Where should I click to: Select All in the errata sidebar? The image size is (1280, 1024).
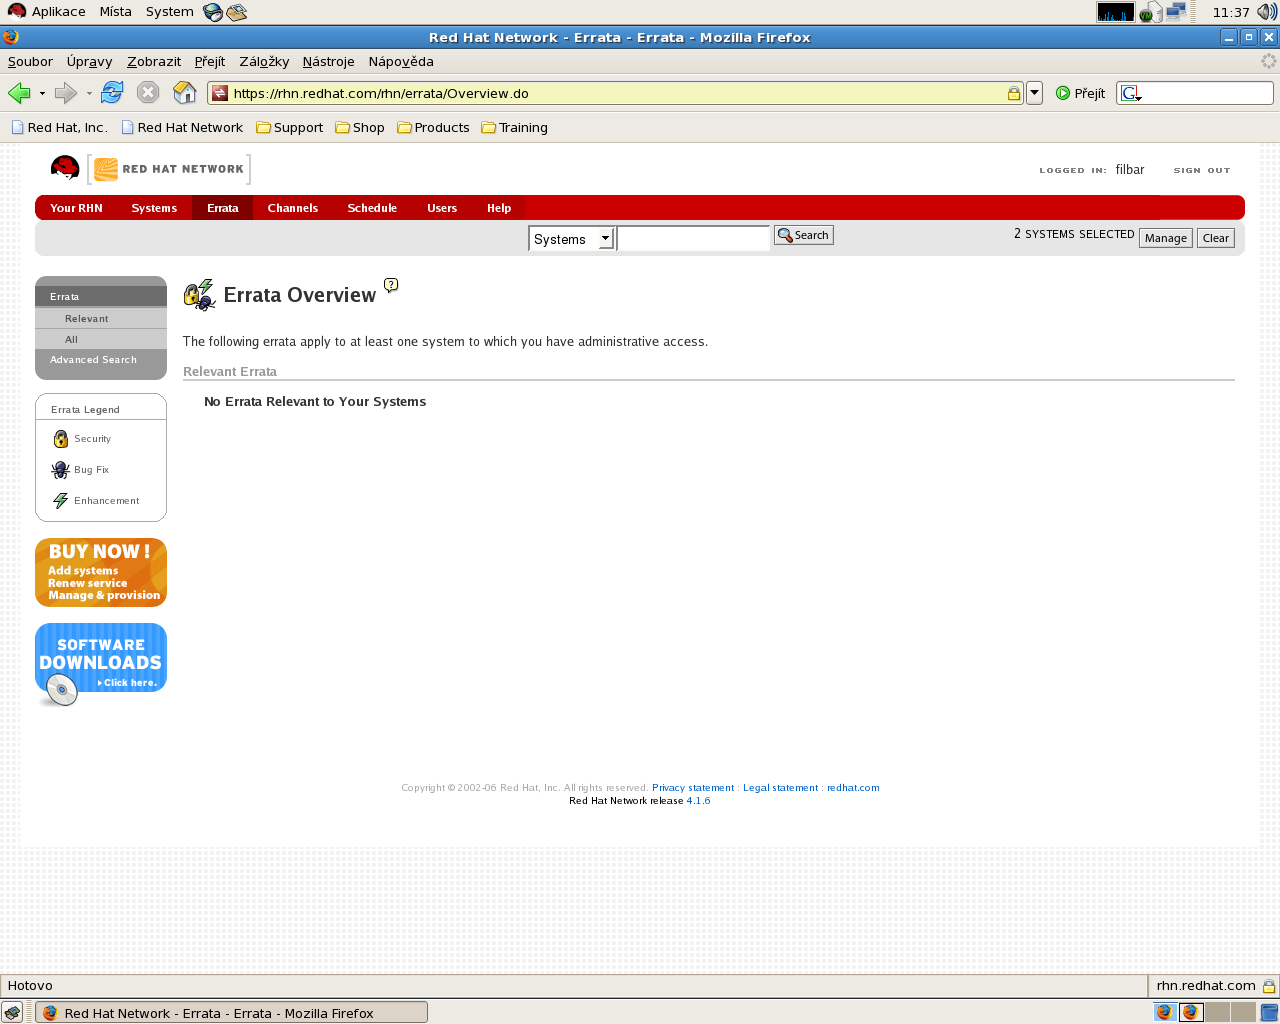101,339
